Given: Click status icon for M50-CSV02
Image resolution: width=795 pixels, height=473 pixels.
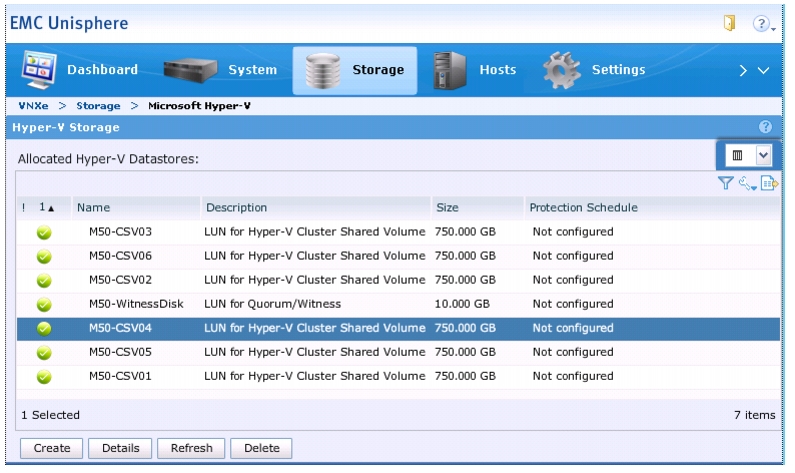Looking at the screenshot, I should pyautogui.click(x=44, y=280).
